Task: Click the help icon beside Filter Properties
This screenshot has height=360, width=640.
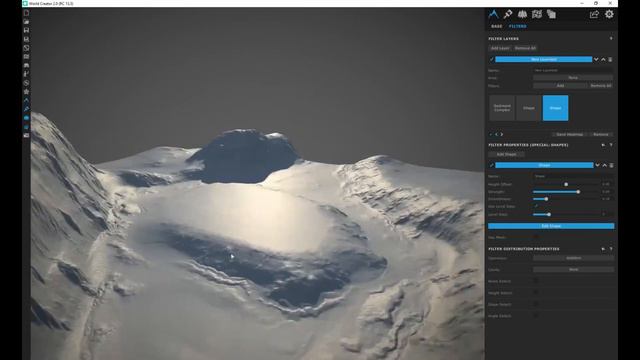Action: coord(611,145)
